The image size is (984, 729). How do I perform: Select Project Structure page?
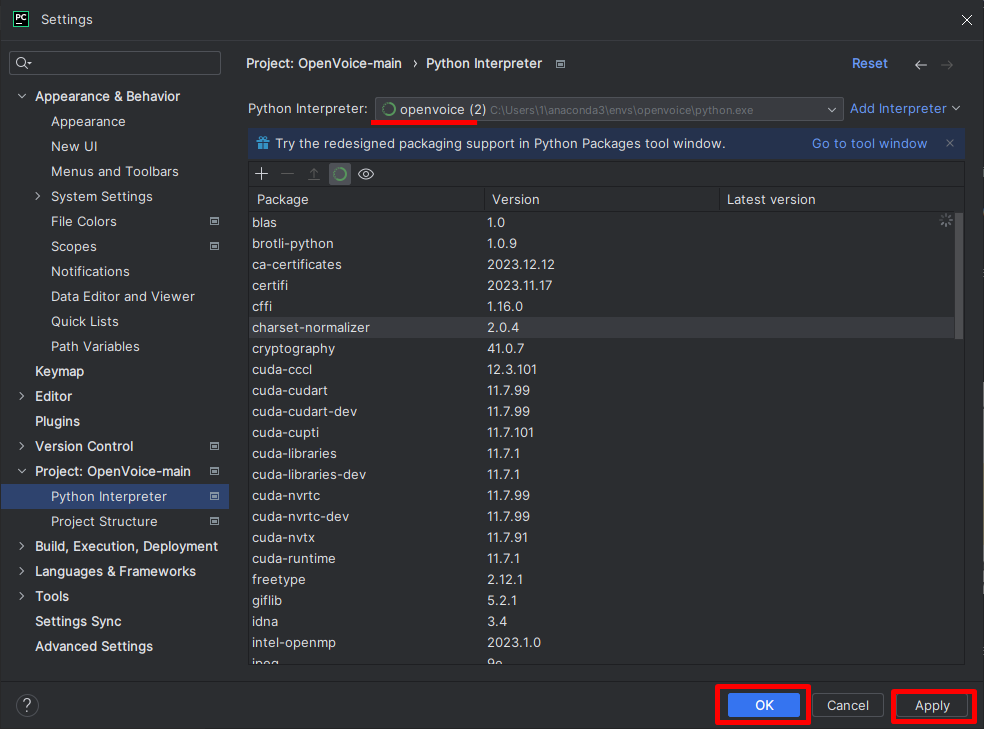point(104,521)
